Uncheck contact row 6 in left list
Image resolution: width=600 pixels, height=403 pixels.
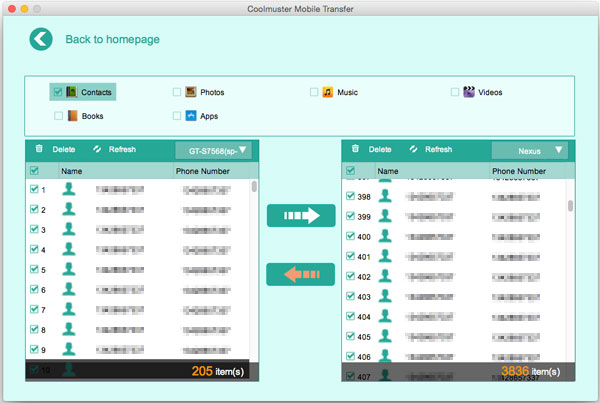coord(34,289)
